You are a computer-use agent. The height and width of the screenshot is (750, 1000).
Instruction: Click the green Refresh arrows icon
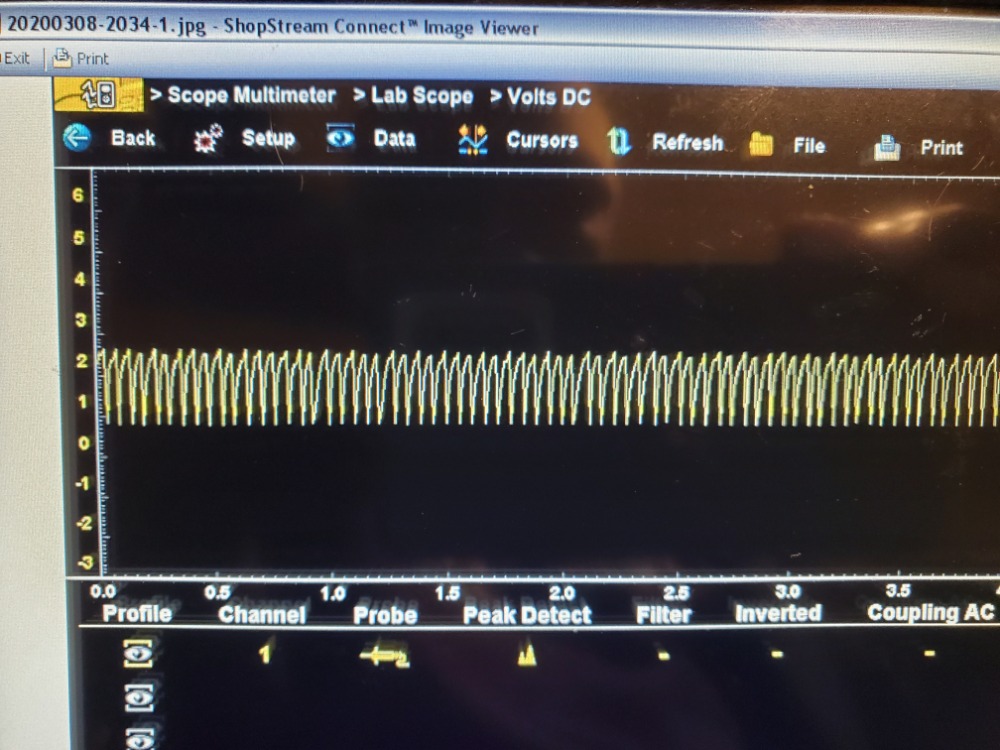point(619,143)
